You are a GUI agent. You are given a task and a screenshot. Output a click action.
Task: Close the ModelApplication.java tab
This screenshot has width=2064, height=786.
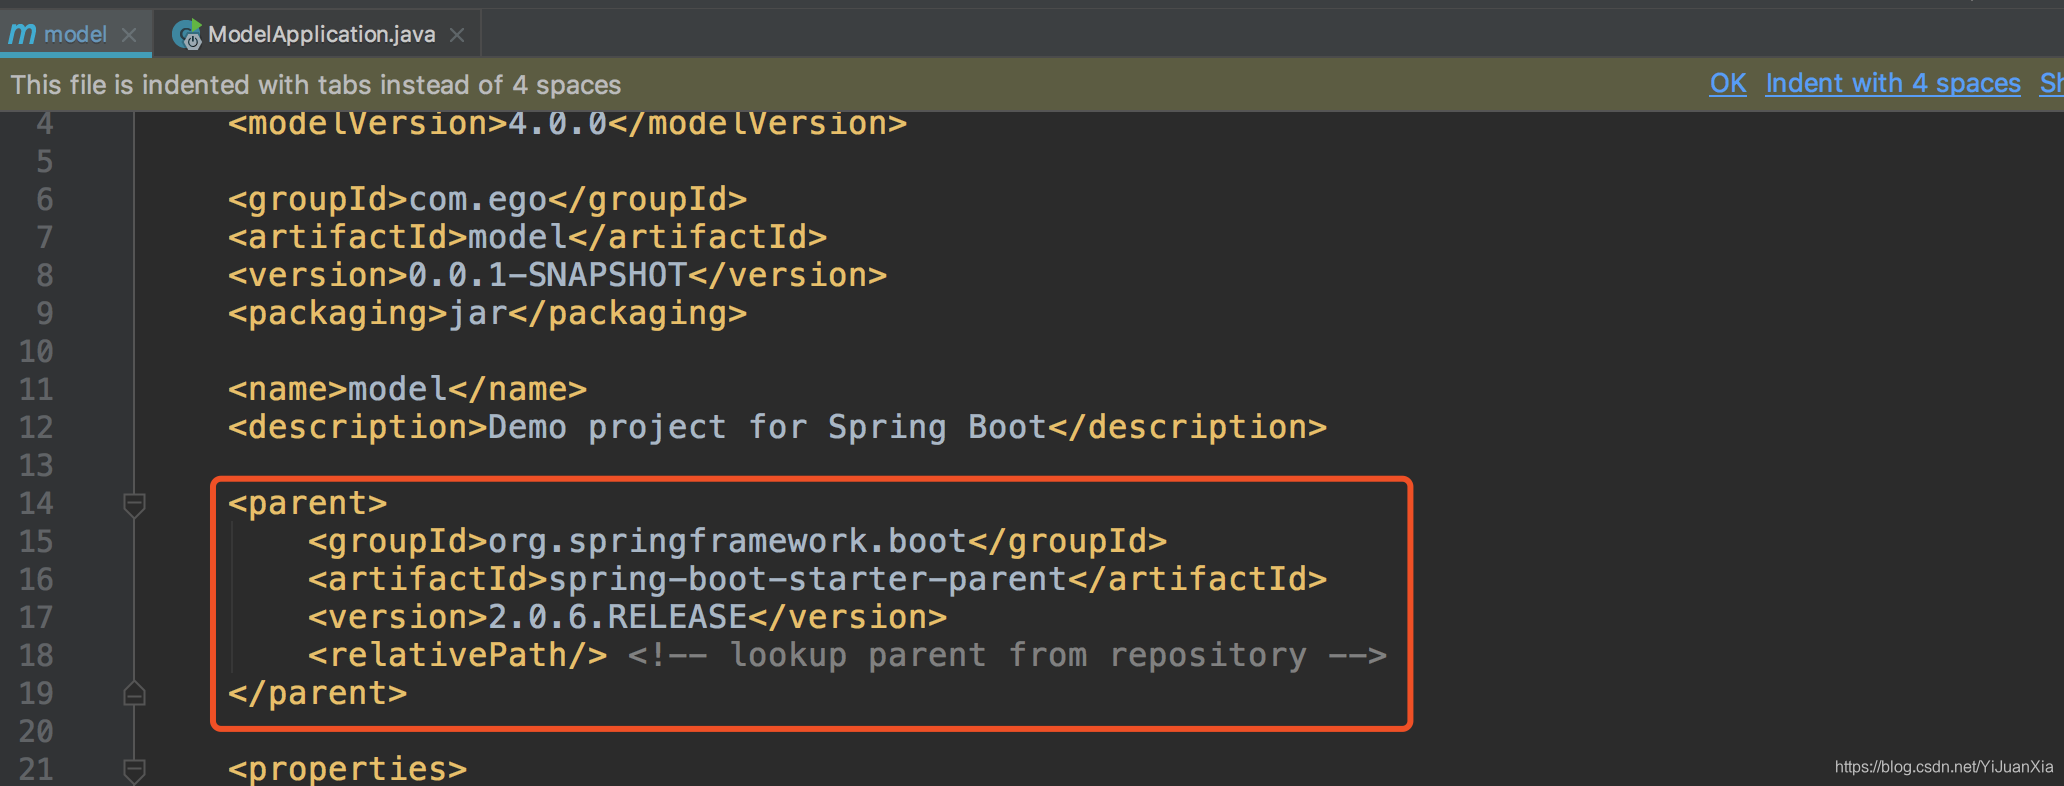click(x=457, y=35)
